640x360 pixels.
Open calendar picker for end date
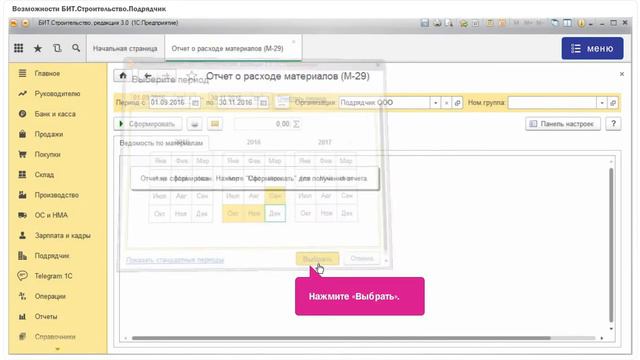pyautogui.click(x=263, y=102)
